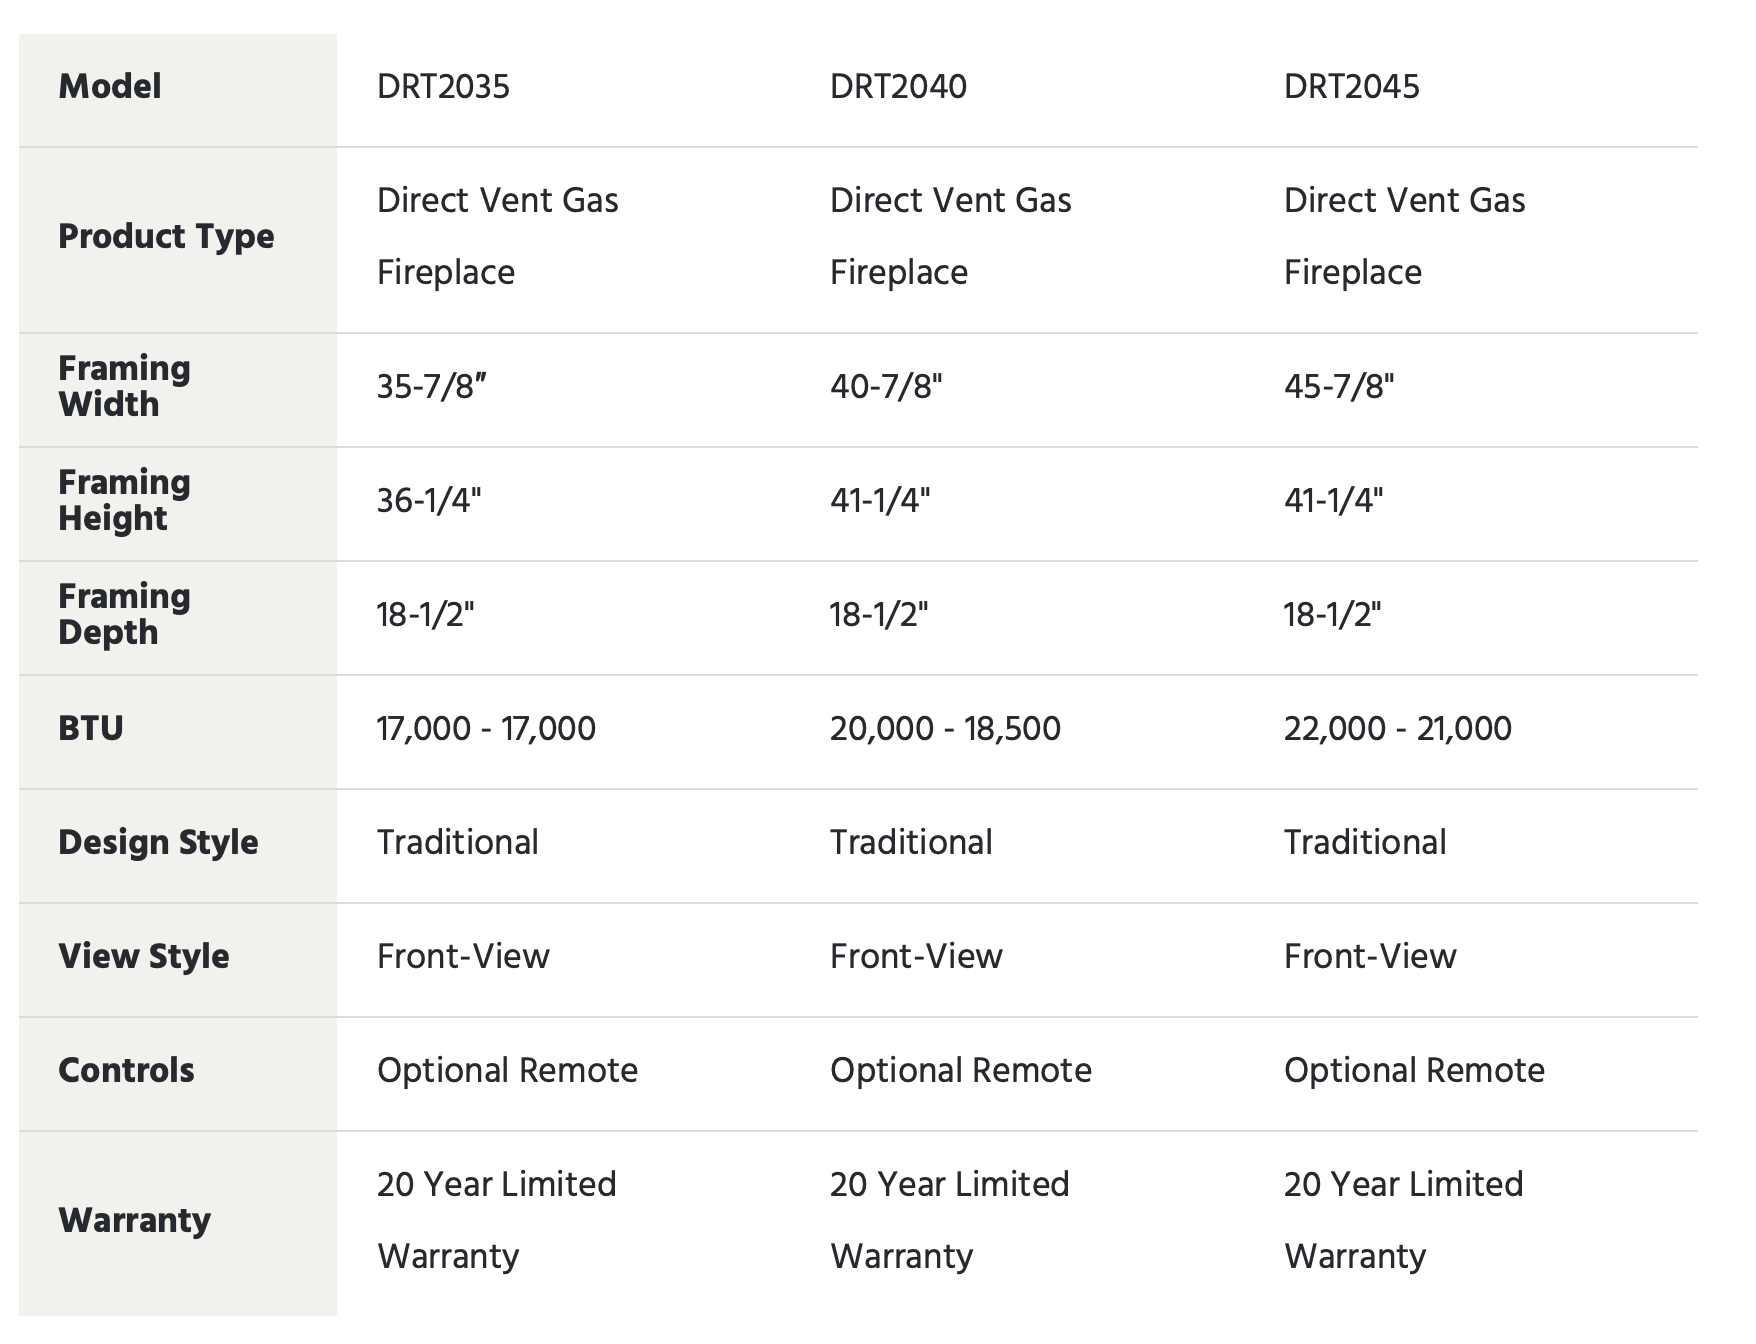
Task: Click the Design Style row label
Action: tap(158, 842)
